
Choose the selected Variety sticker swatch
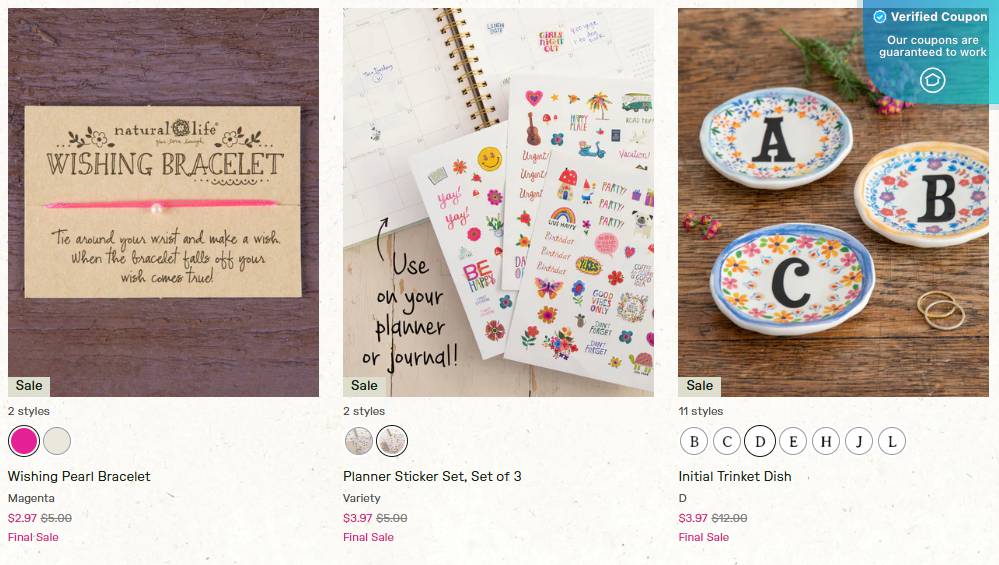[392, 441]
